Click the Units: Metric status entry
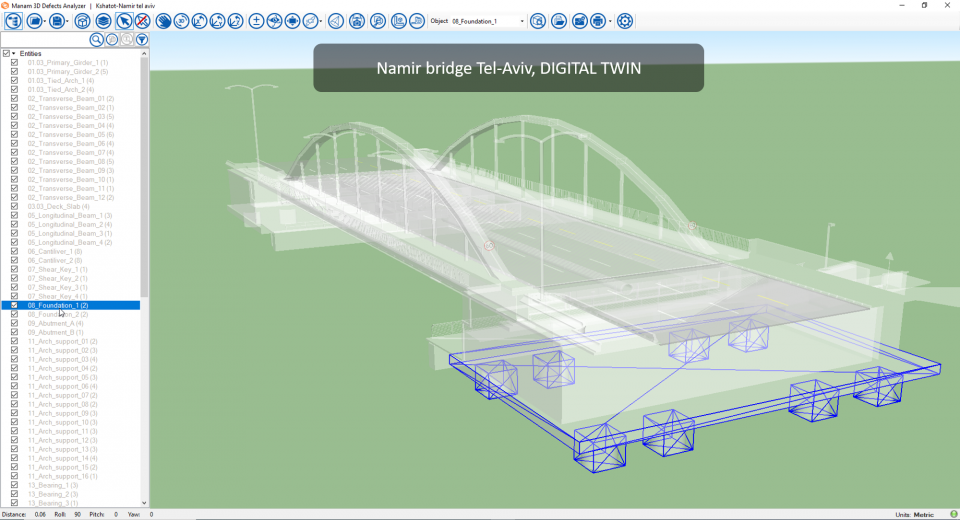This screenshot has height=520, width=960. coord(915,514)
